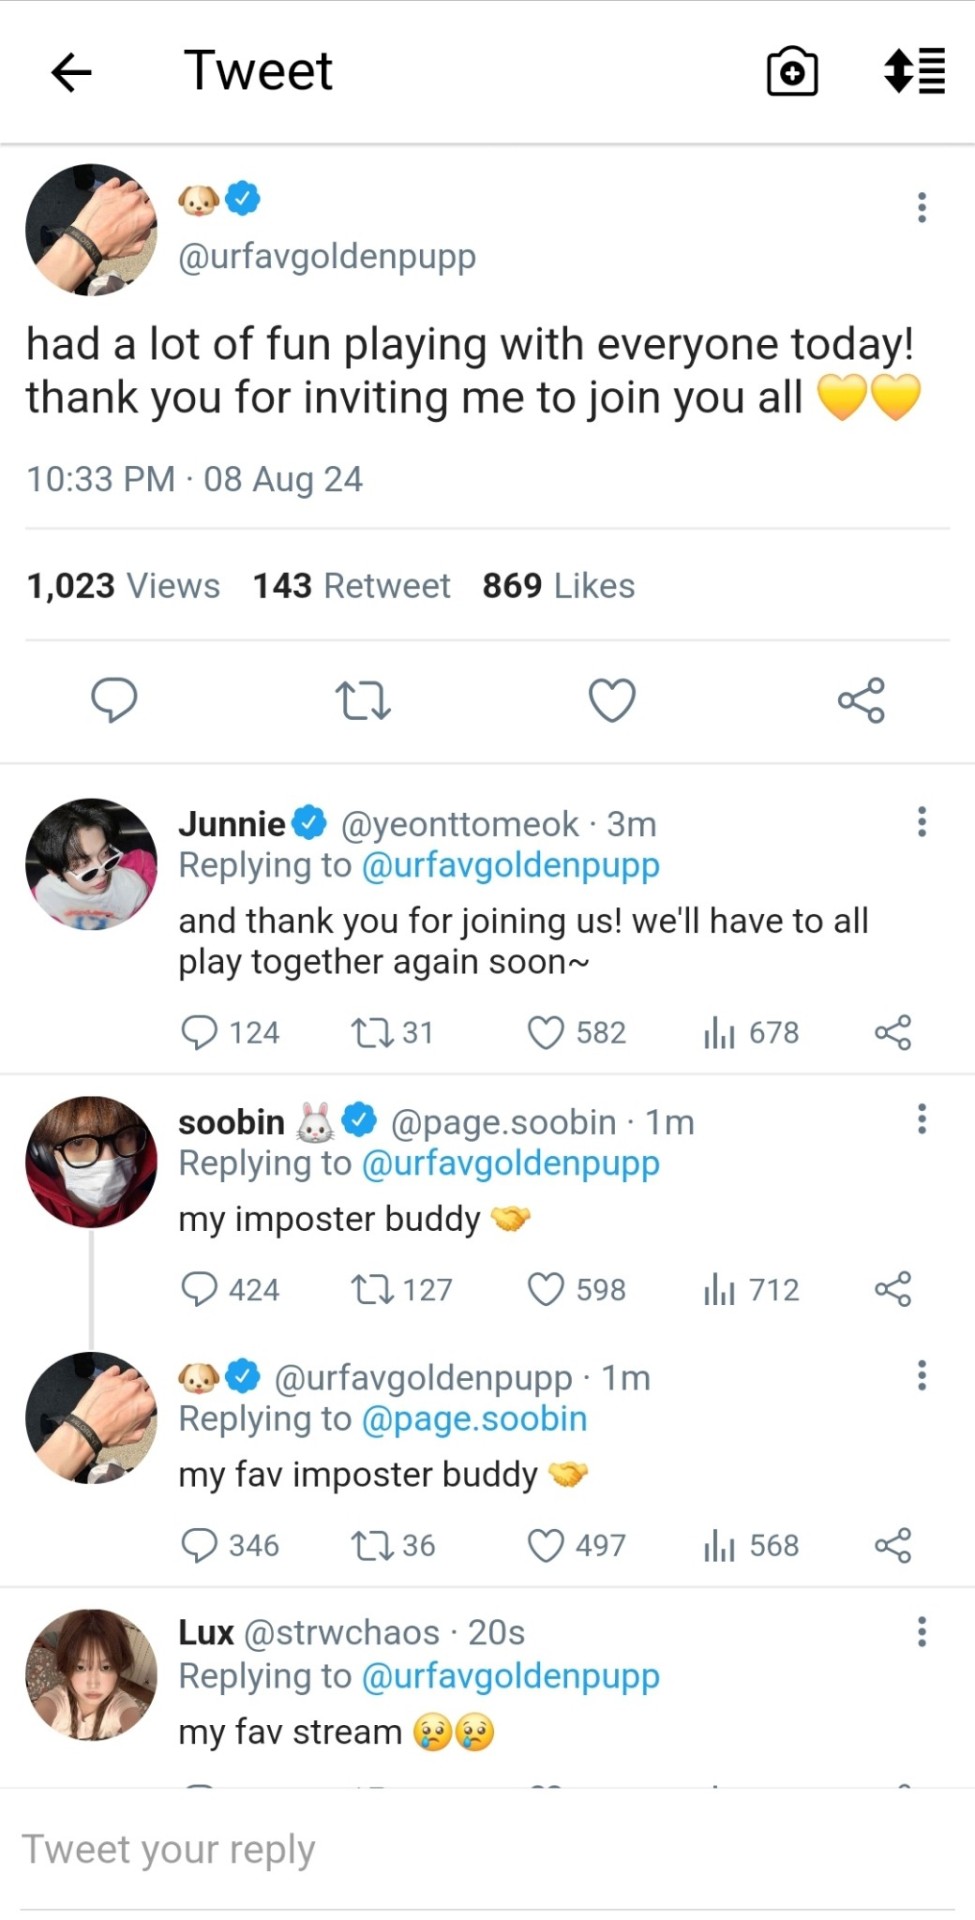Share the "my fav imposter buddy" reply

click(892, 1545)
